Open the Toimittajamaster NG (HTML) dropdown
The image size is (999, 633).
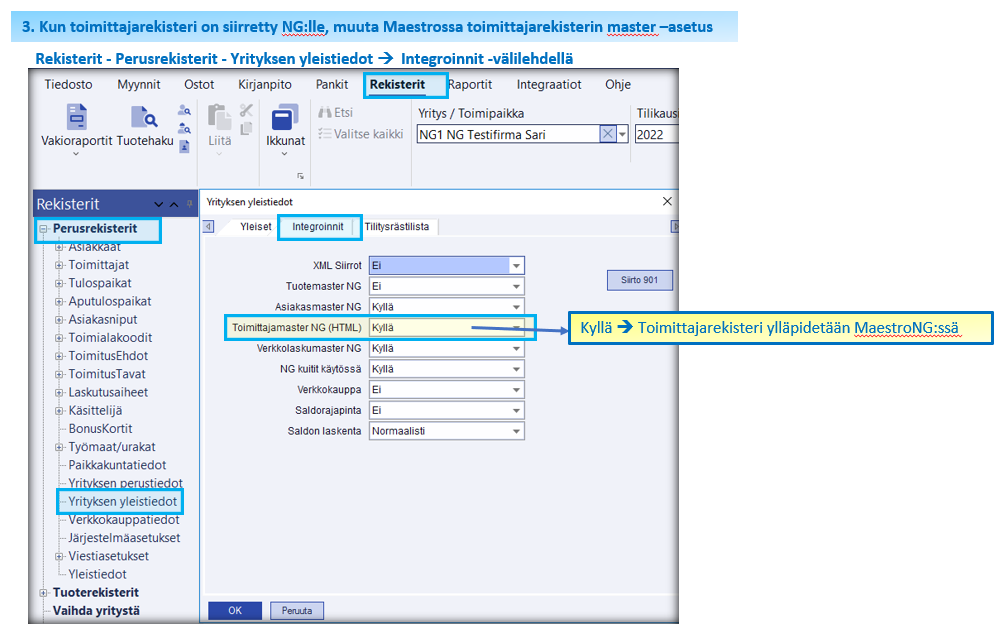click(516, 327)
